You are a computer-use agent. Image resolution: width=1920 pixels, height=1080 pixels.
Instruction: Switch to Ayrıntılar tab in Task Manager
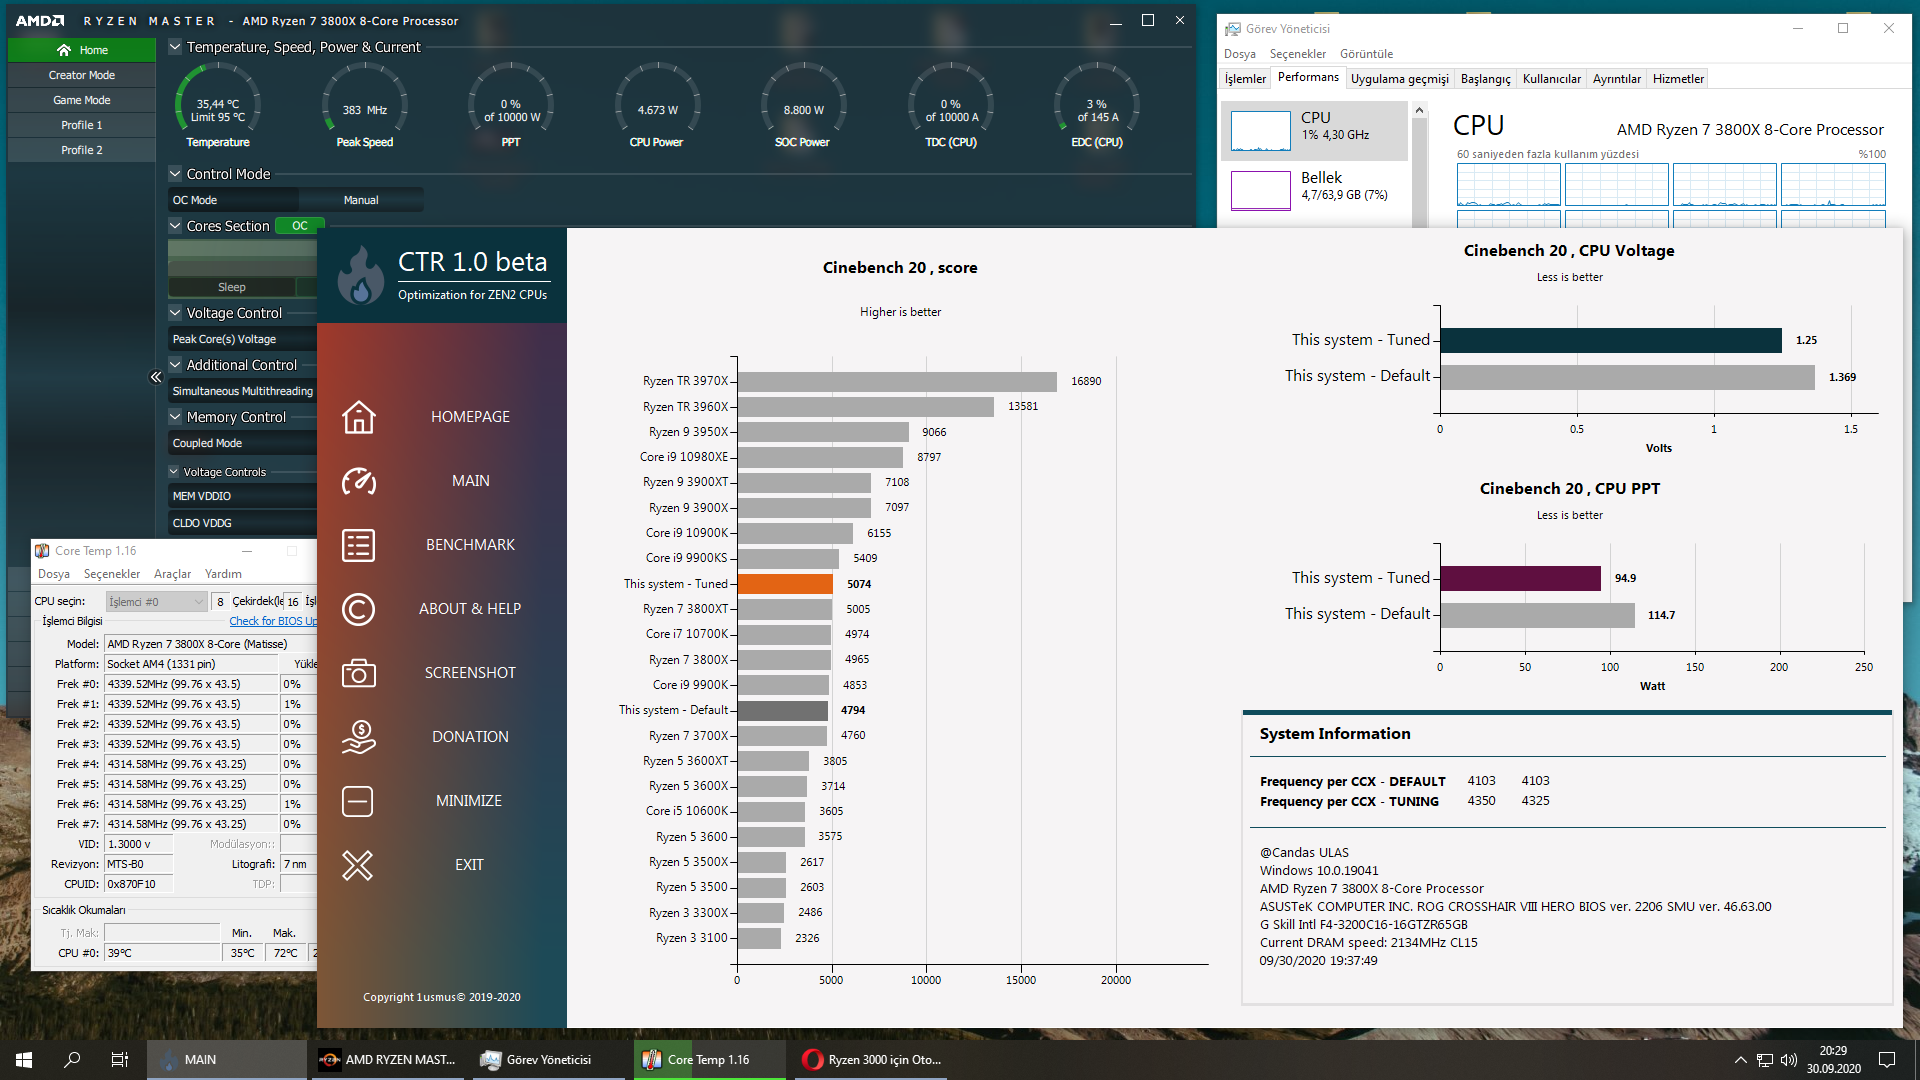point(1617,79)
